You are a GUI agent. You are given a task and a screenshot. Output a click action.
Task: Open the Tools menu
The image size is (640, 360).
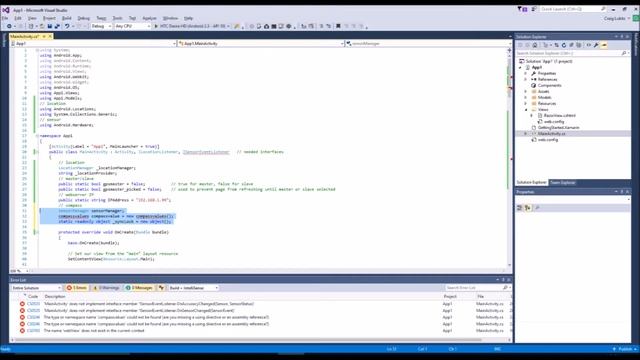click(x=118, y=18)
